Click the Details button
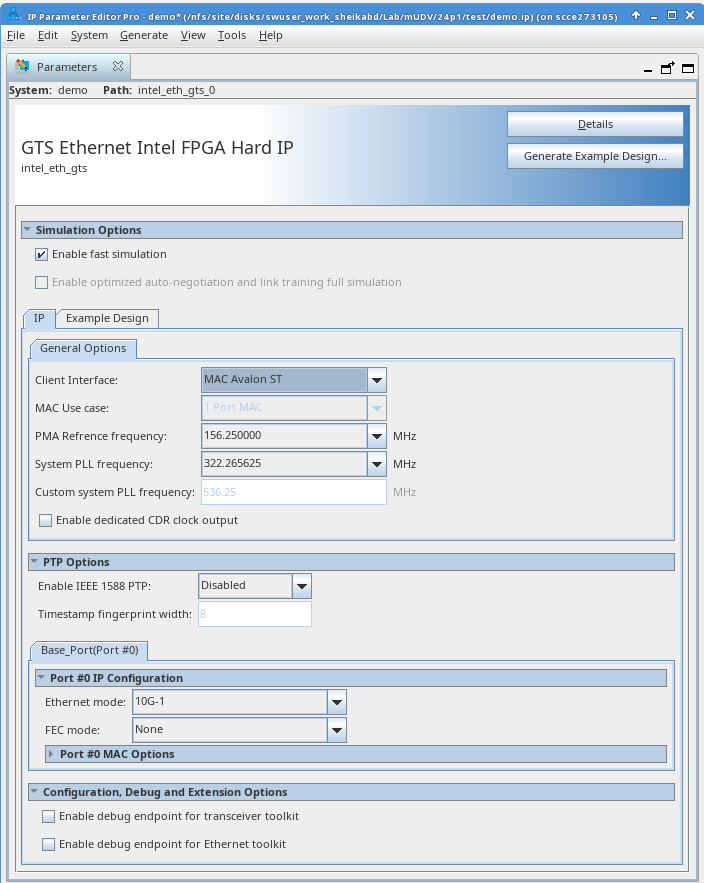Screen dimensions: 704x883 [595, 124]
